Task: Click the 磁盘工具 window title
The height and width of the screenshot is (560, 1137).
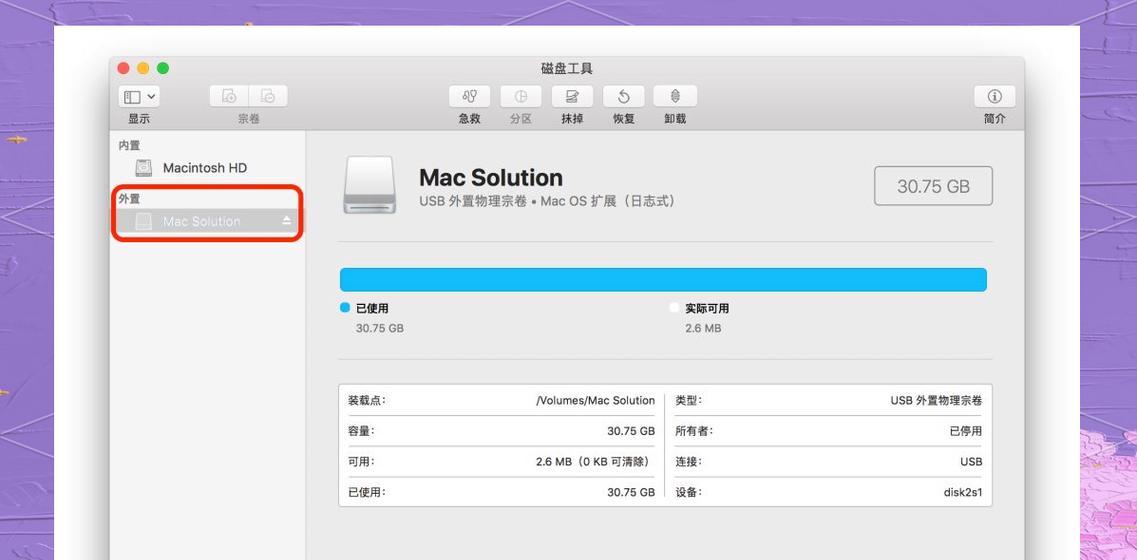Action: 567,69
